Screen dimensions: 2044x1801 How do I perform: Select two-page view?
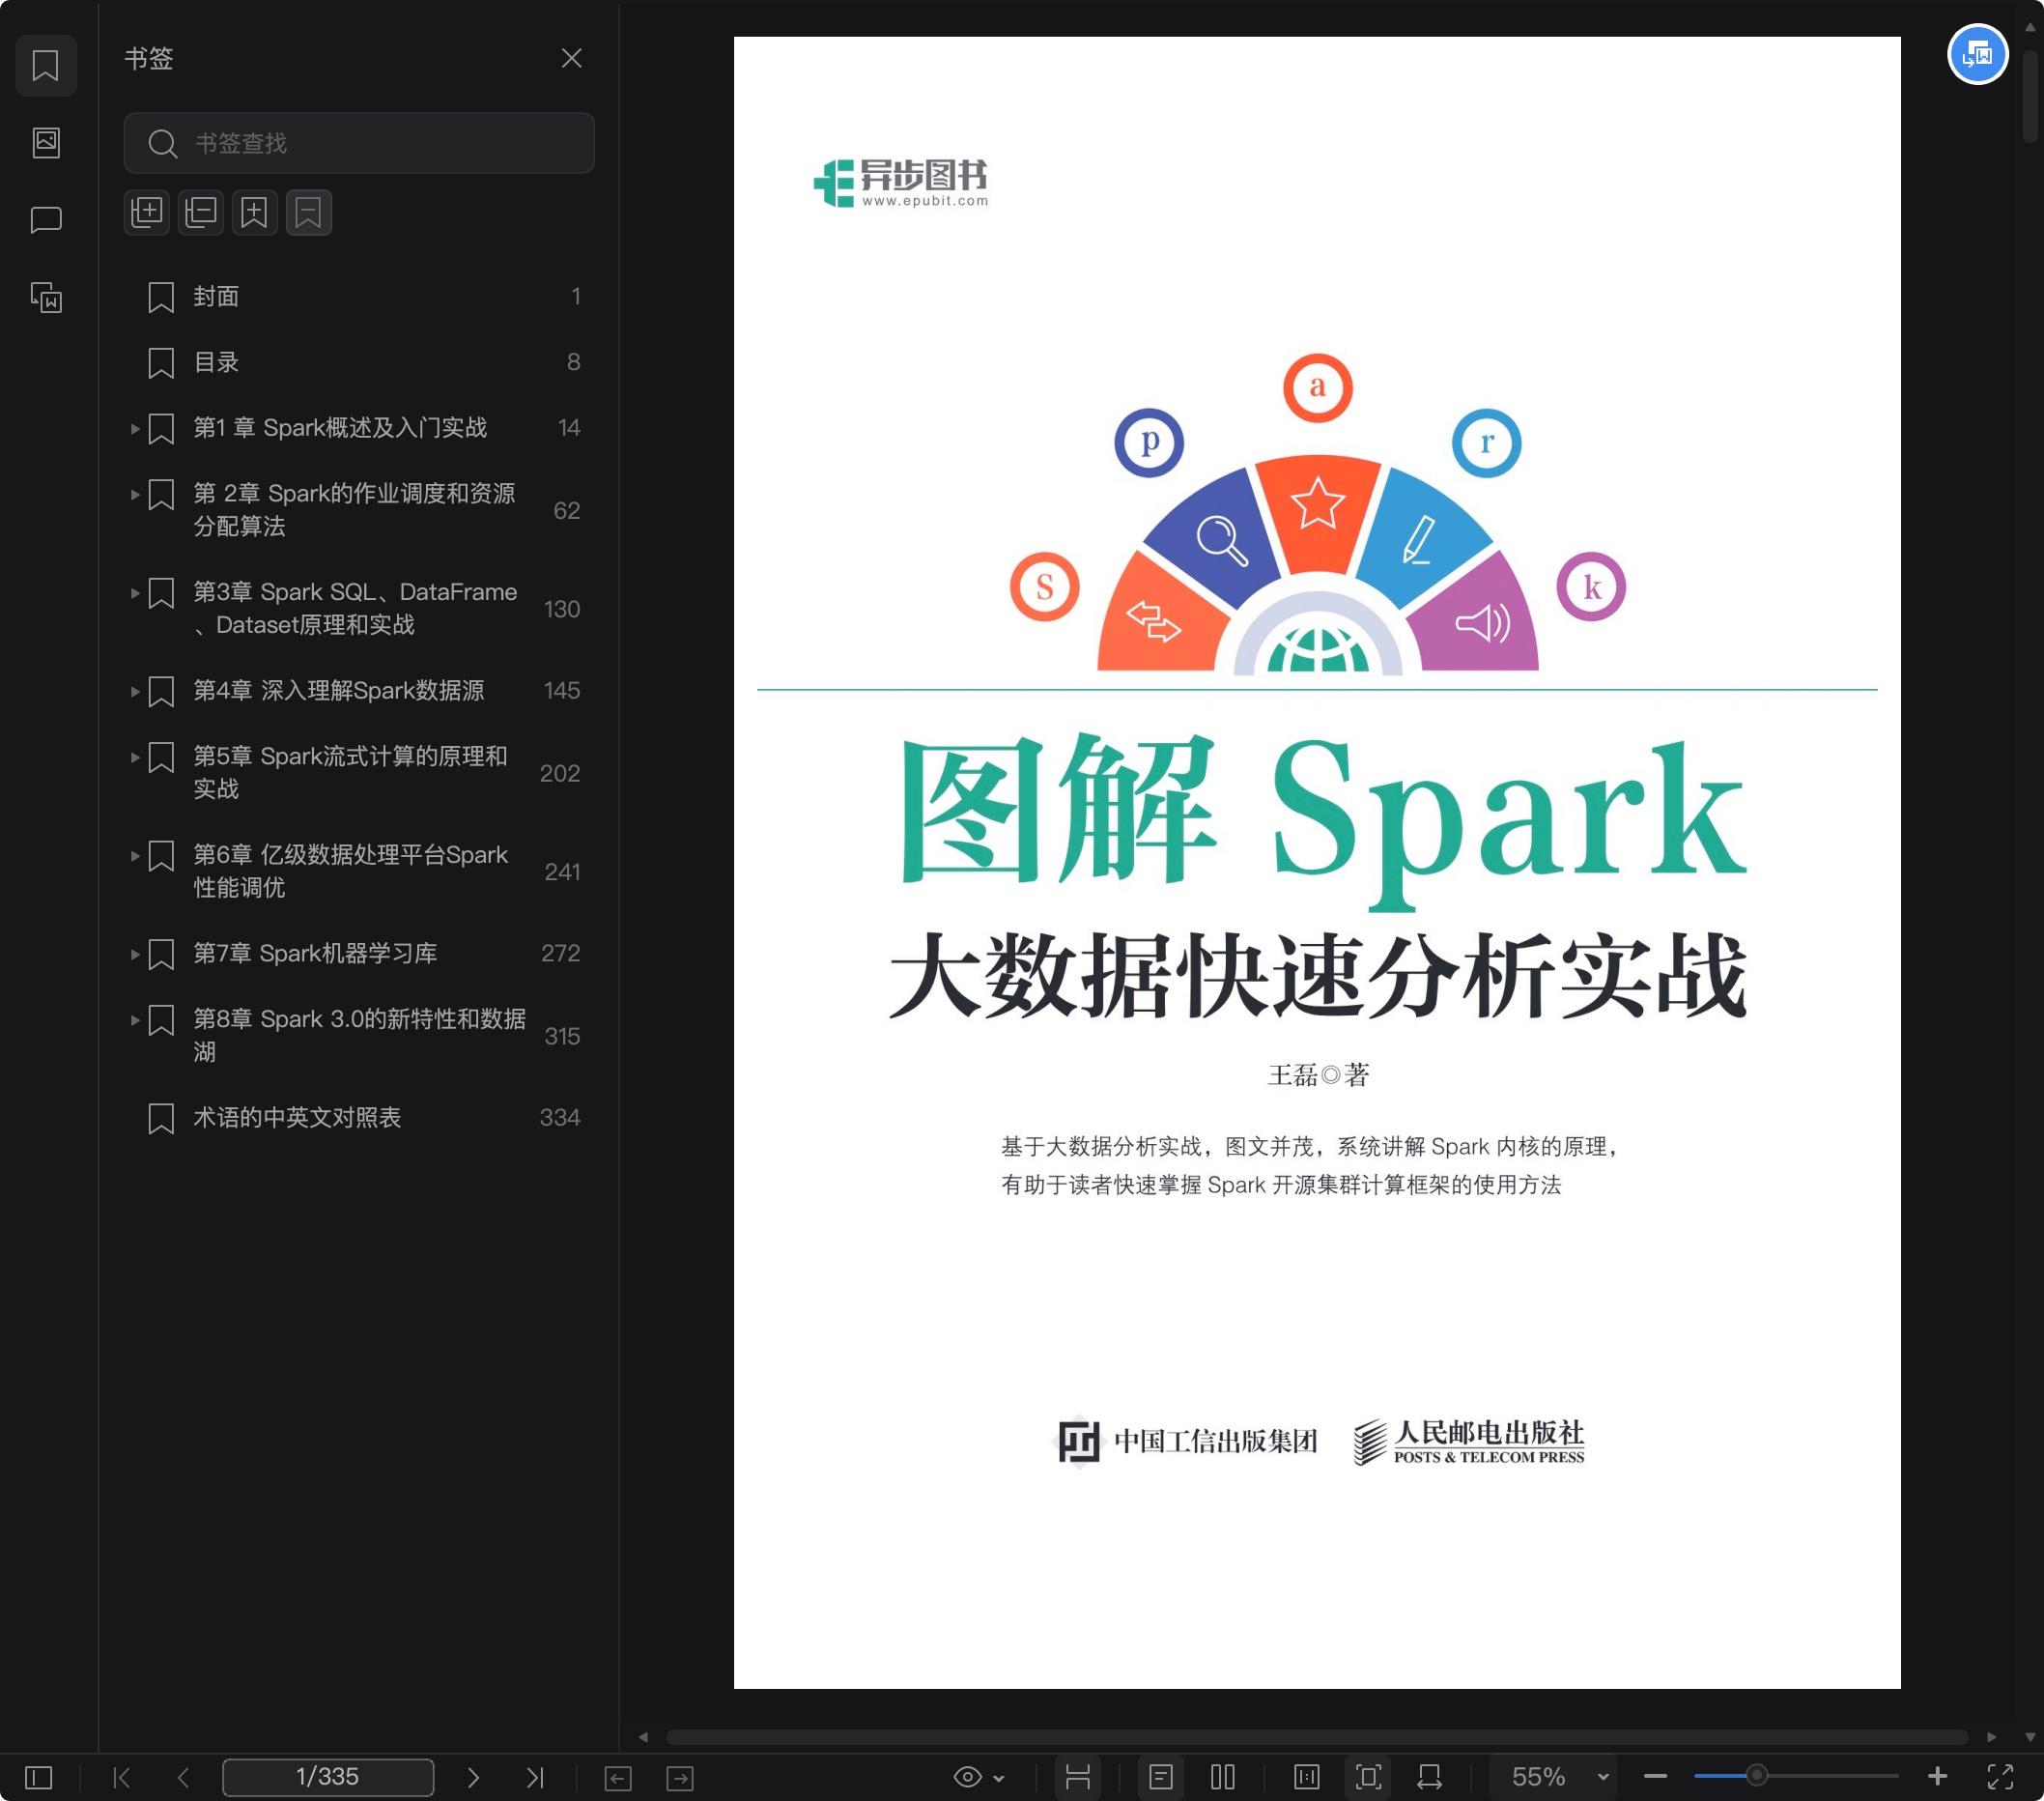[x=1223, y=1777]
